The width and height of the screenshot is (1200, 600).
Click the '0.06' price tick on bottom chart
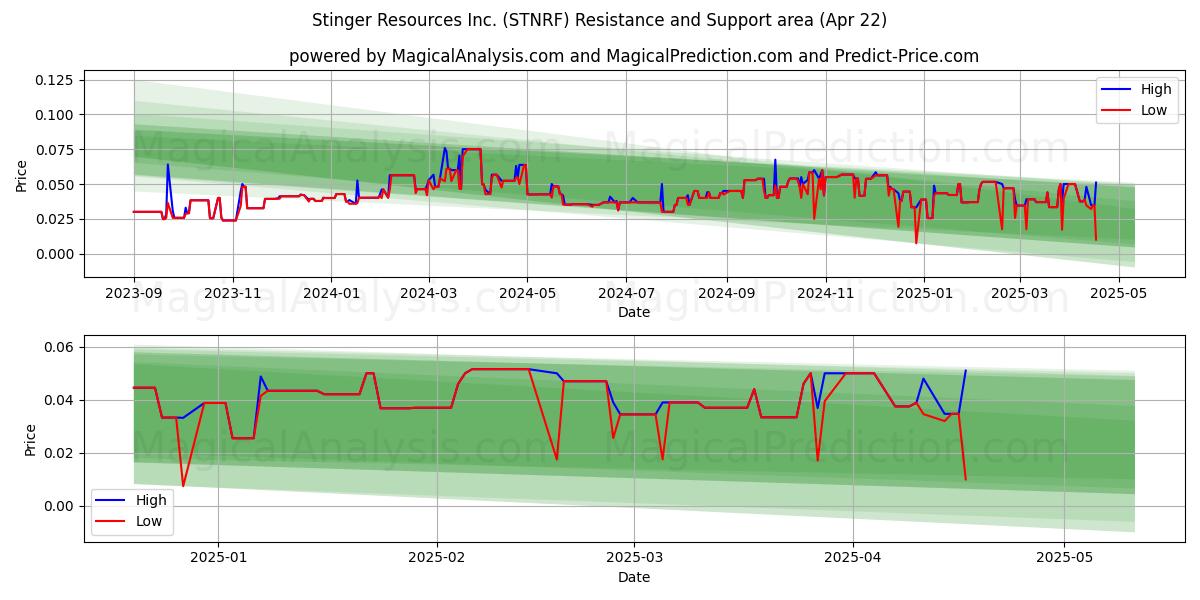point(61,347)
